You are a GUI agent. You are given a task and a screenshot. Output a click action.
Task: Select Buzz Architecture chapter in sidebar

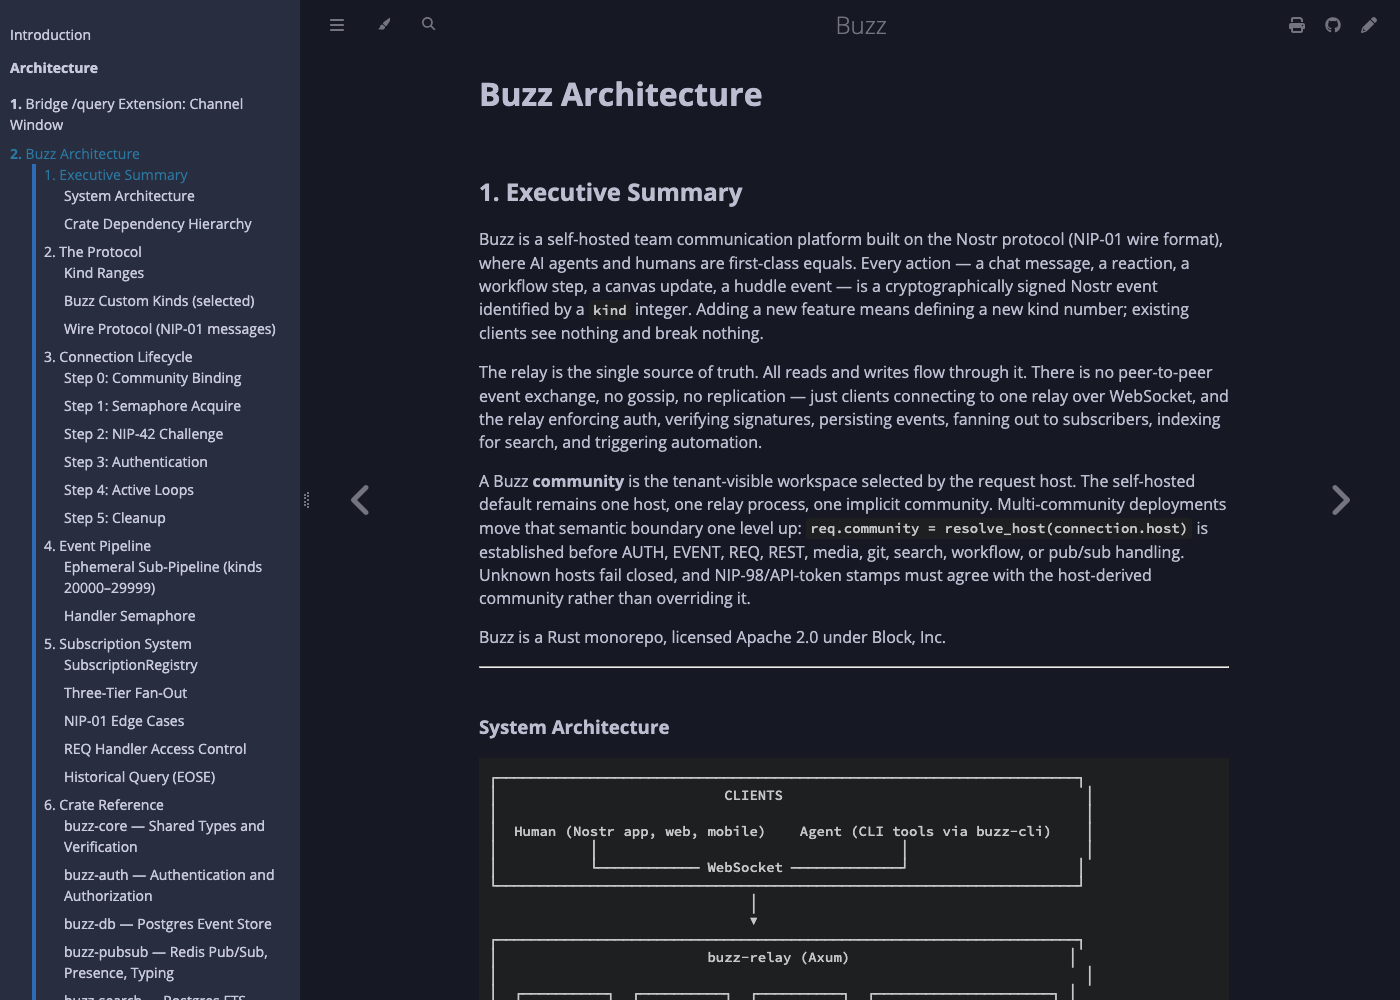[75, 154]
